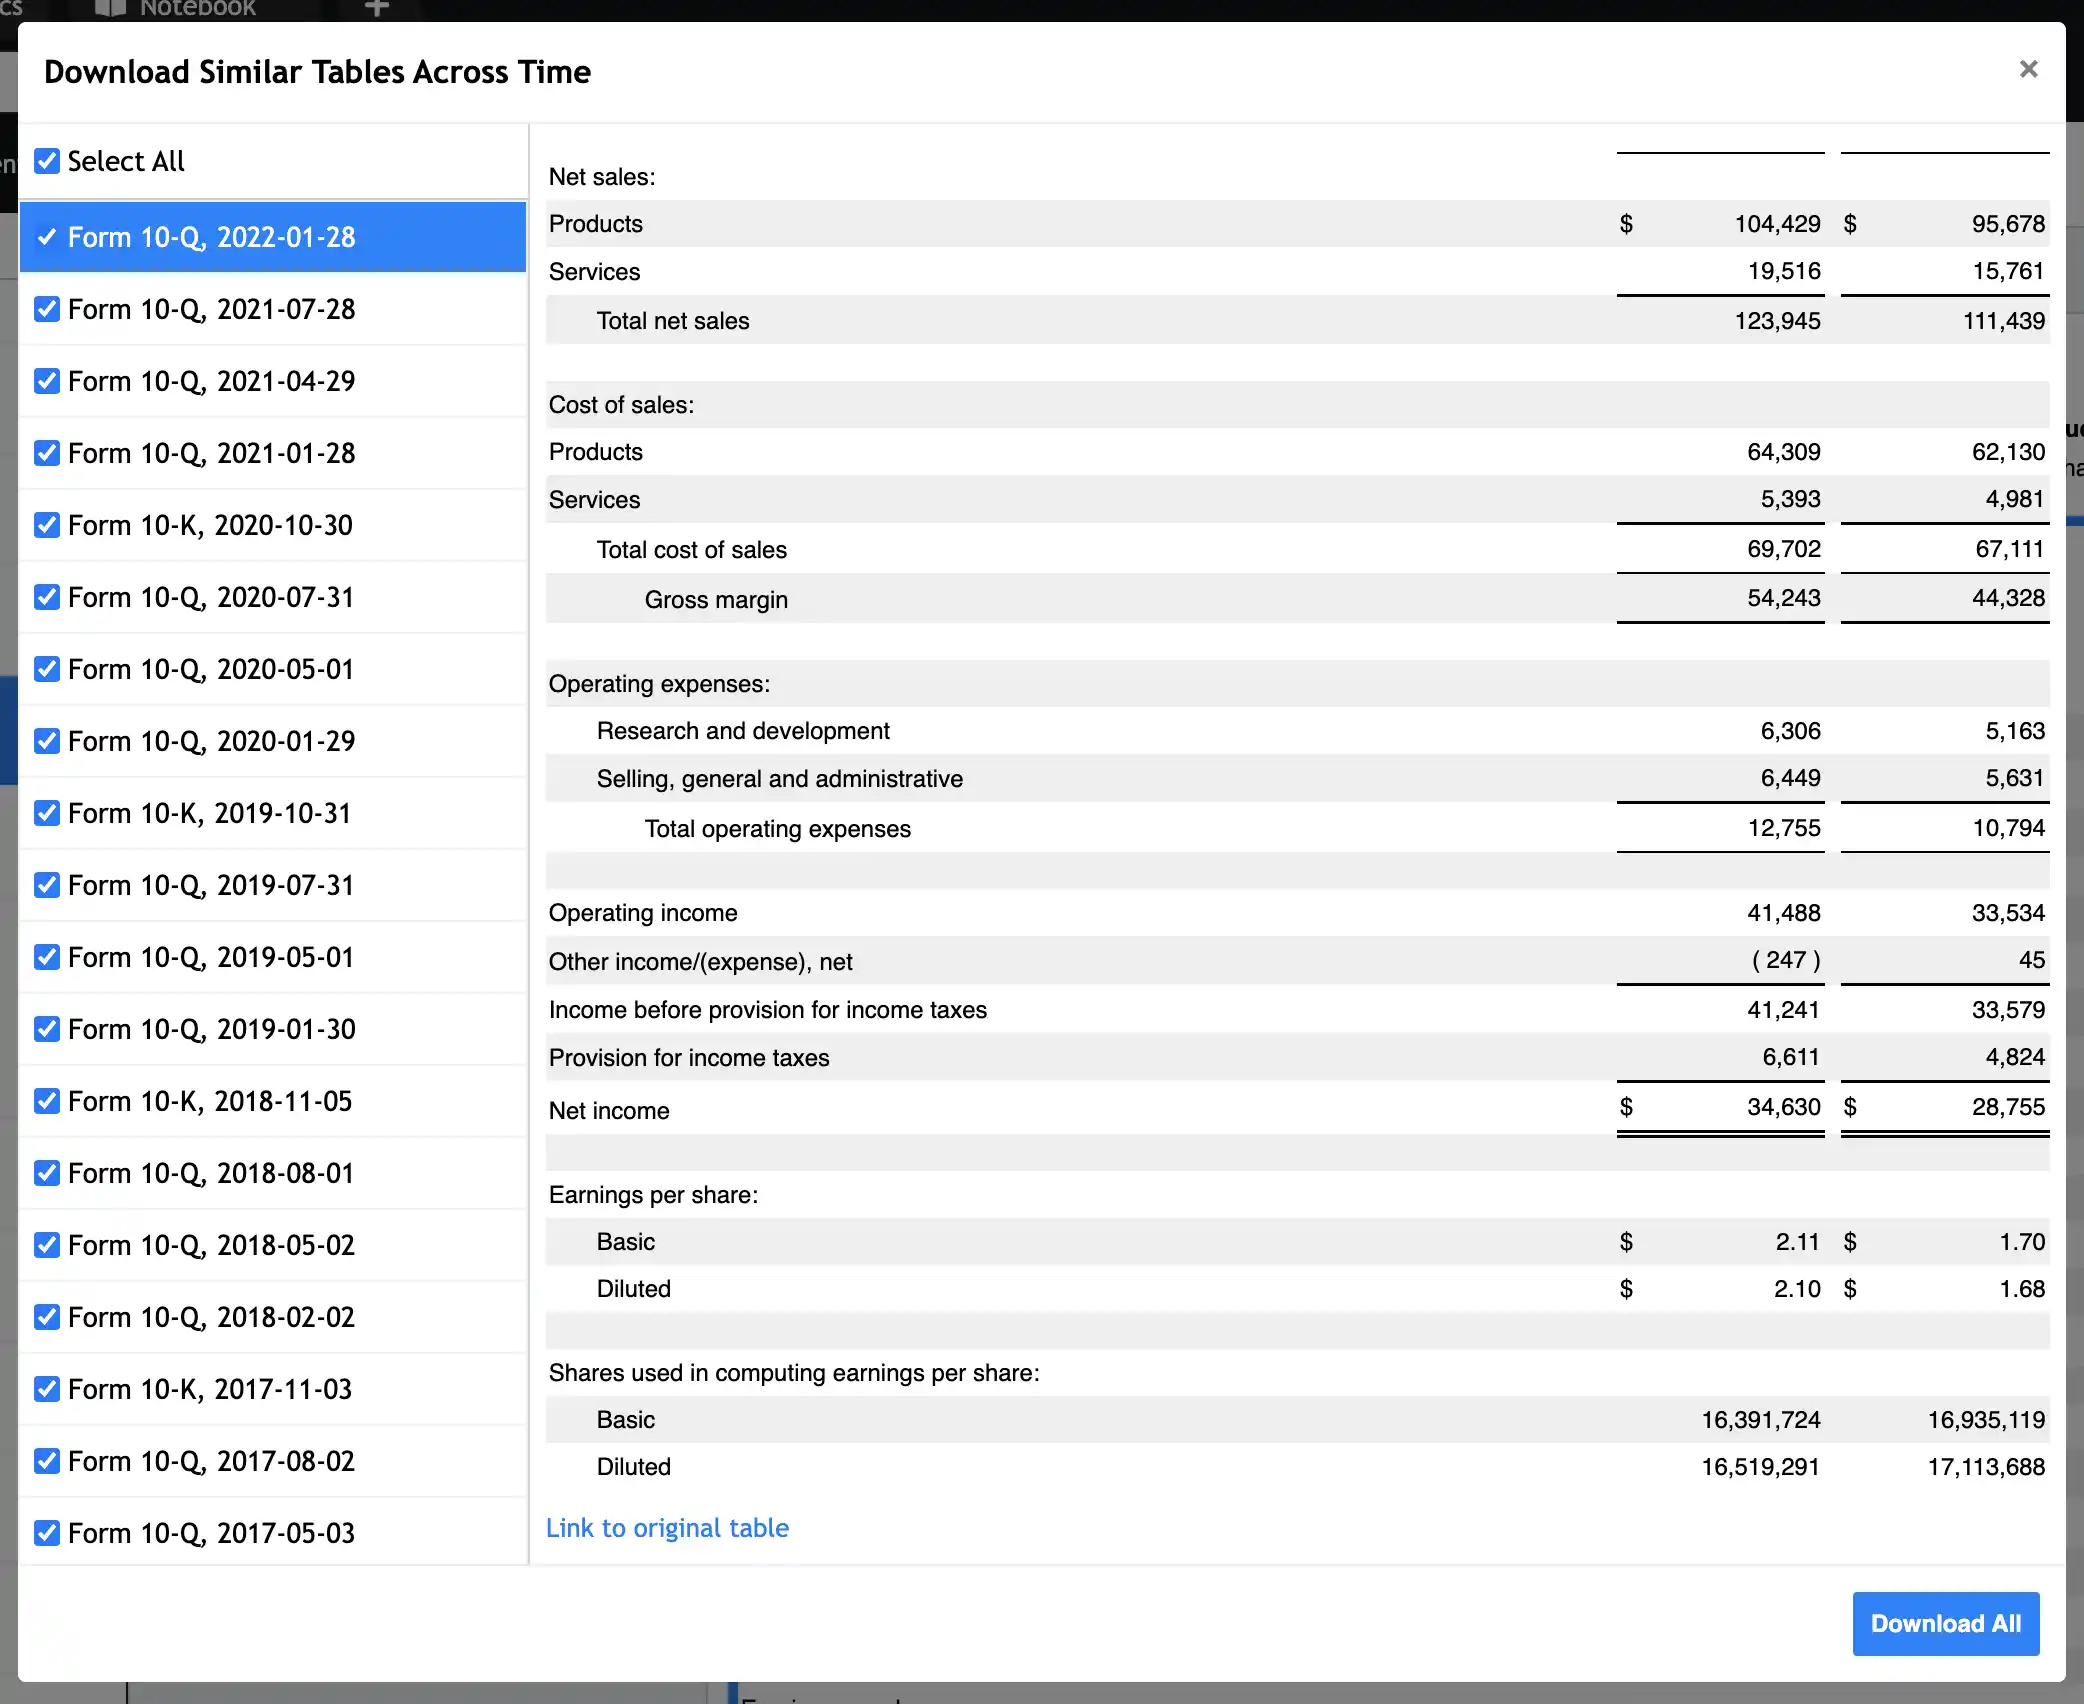Disable Form 10-Q, 2019-05-01
Viewport: 2084px width, 1704px height.
click(46, 957)
